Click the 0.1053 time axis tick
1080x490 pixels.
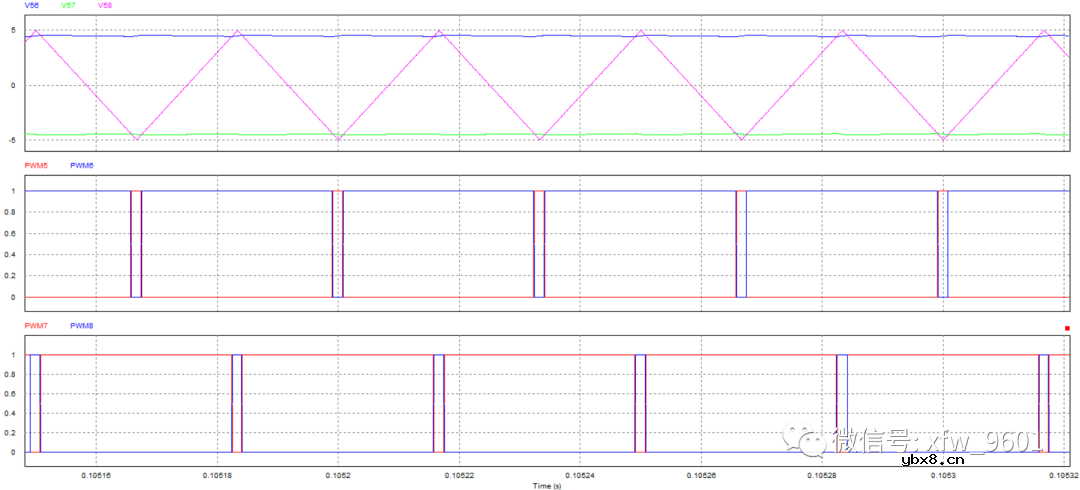point(943,473)
